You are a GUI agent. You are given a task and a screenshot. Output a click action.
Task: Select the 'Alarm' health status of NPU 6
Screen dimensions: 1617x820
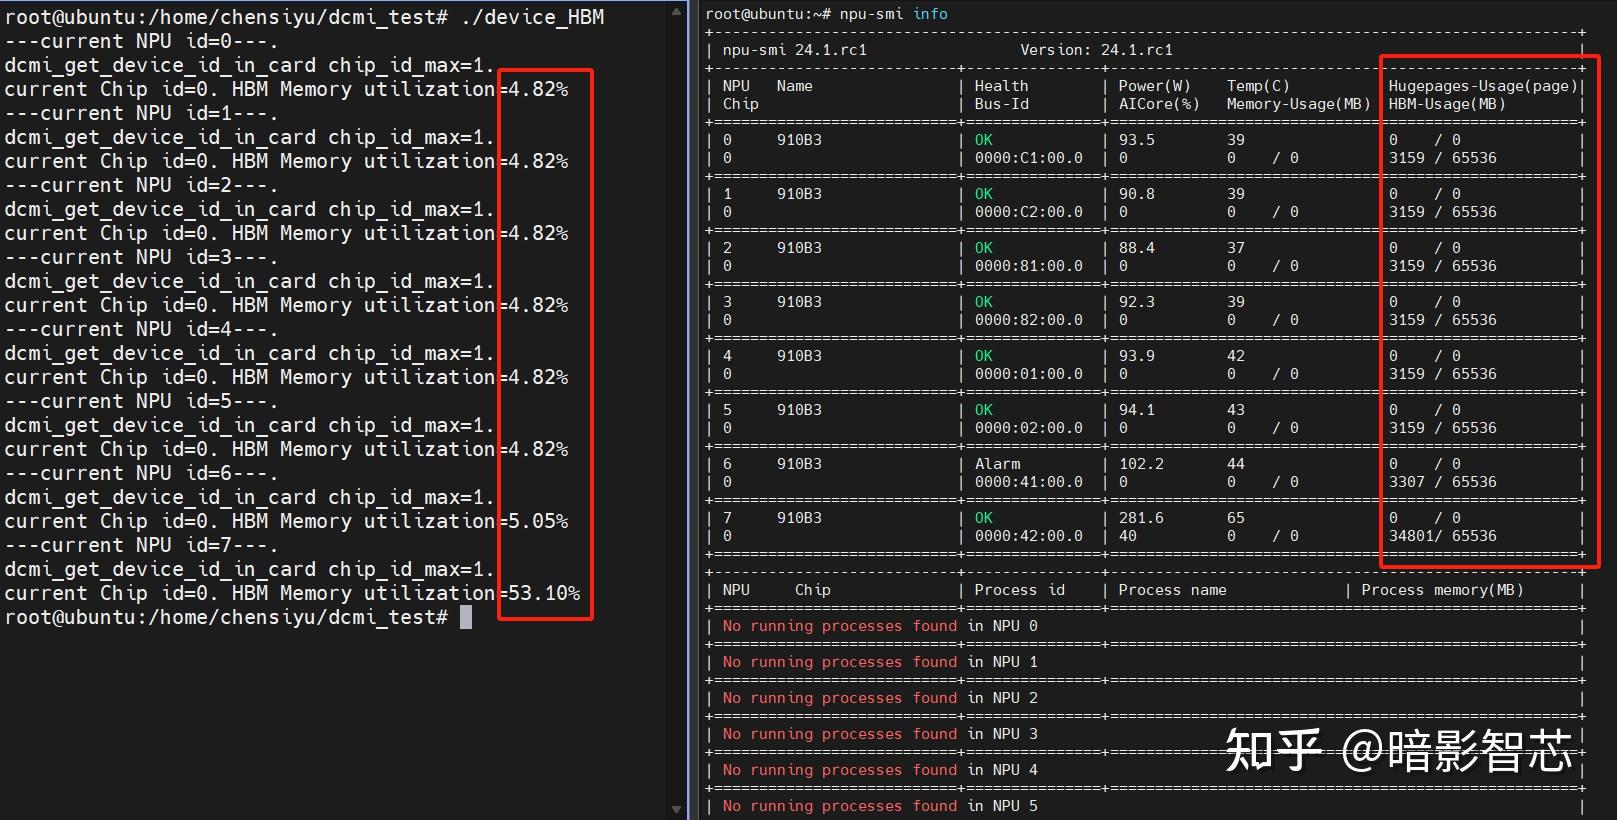click(x=997, y=464)
